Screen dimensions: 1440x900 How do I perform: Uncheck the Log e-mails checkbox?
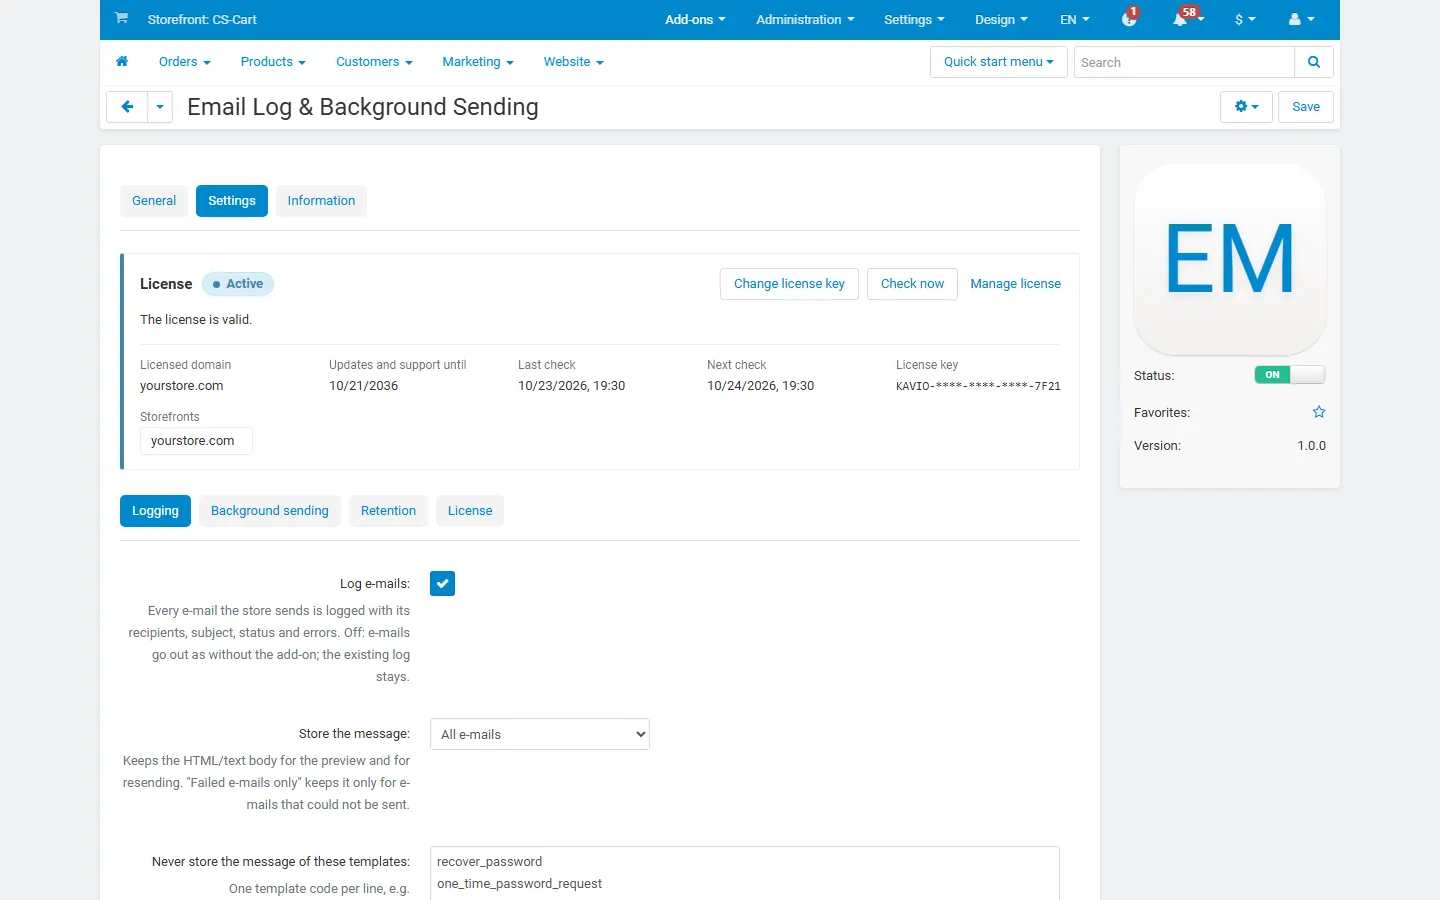point(442,583)
